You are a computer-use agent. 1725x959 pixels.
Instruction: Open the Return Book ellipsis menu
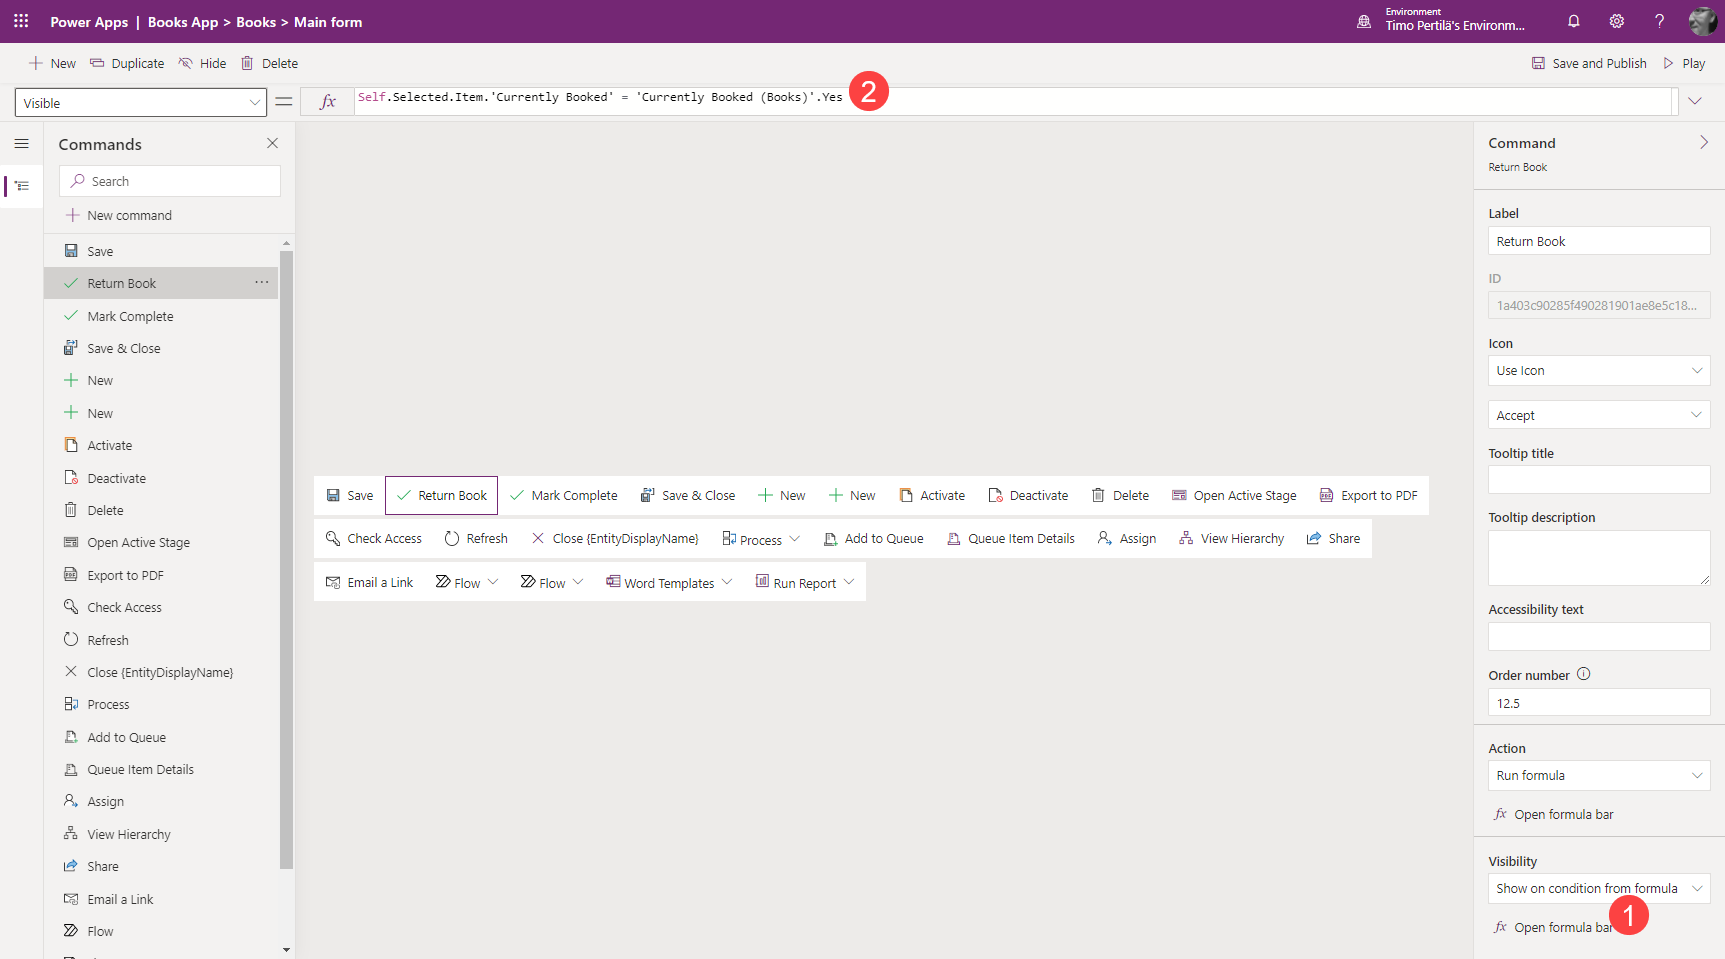(261, 283)
